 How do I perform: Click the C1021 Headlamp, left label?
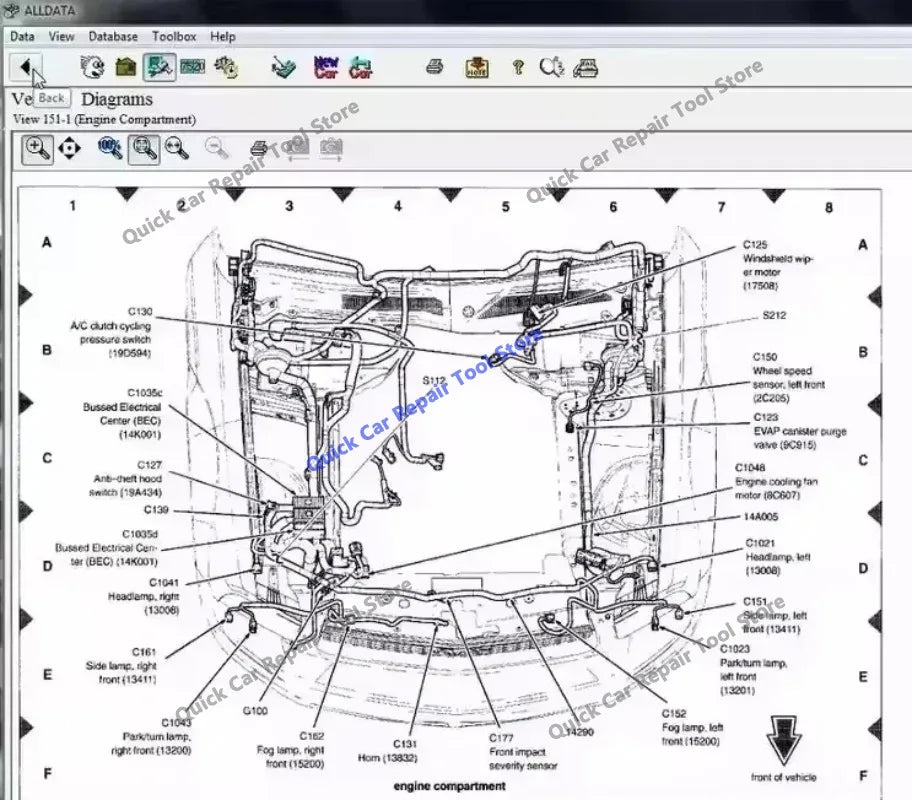click(777, 557)
